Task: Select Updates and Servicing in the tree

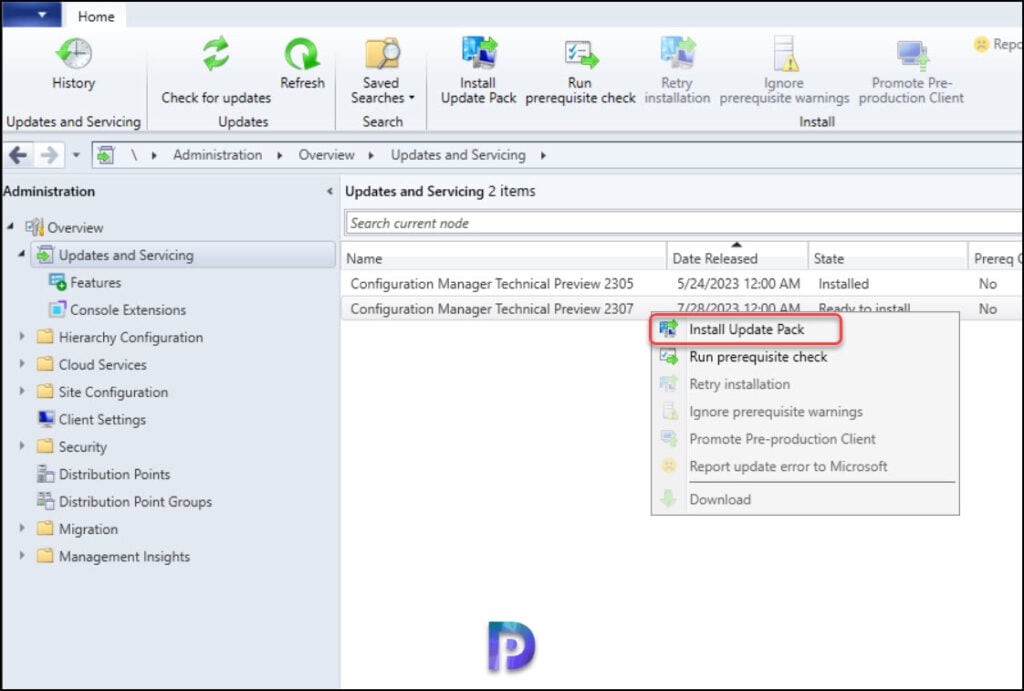Action: (x=183, y=255)
